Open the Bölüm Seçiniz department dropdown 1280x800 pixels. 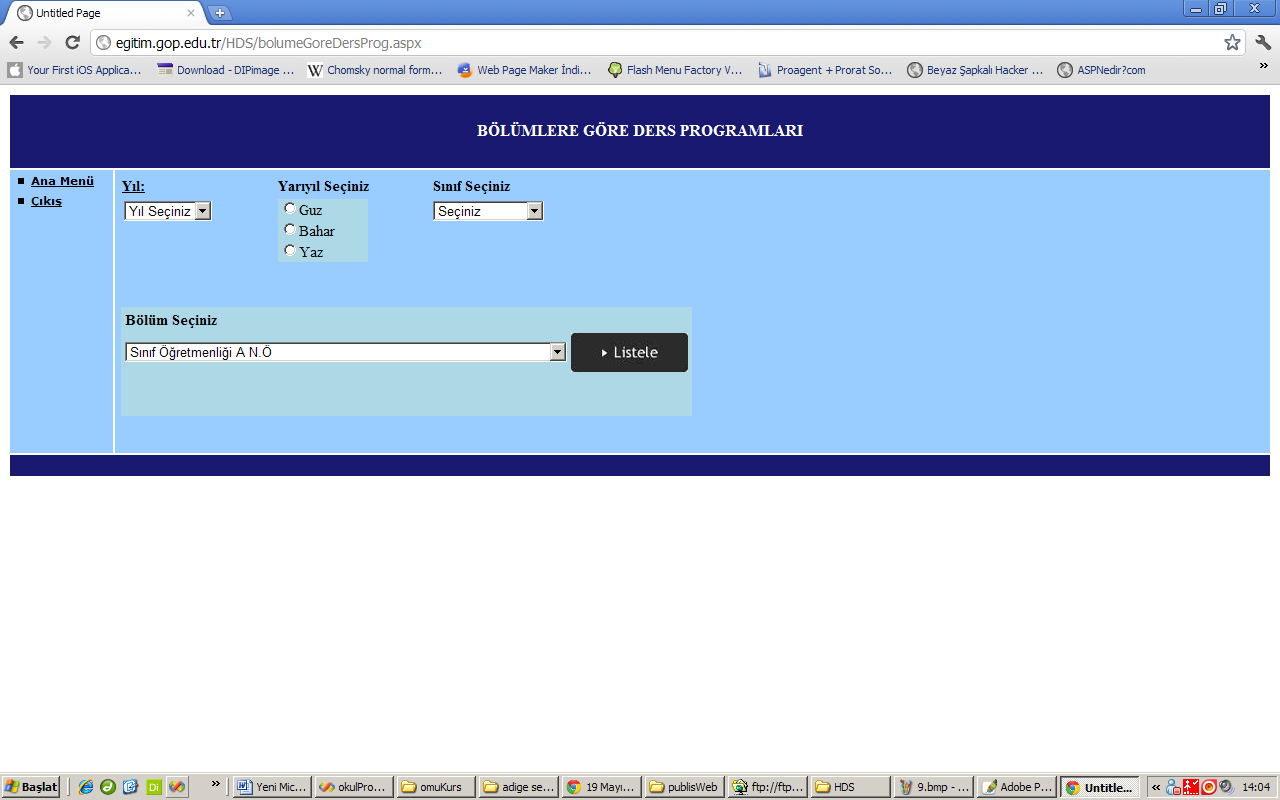[x=345, y=352]
